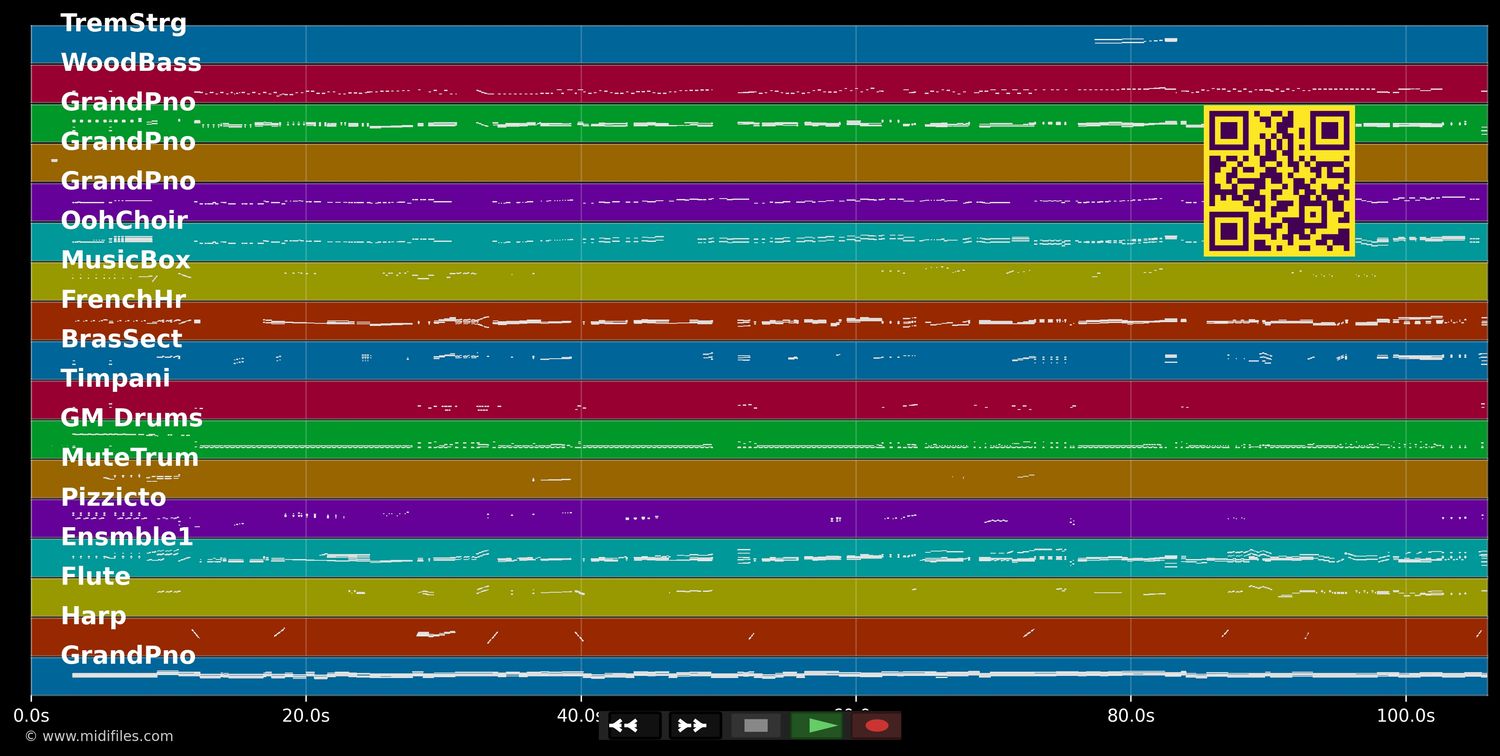This screenshot has width=1500, height=756.
Task: Choose the MusicBox track label
Action: click(x=125, y=260)
